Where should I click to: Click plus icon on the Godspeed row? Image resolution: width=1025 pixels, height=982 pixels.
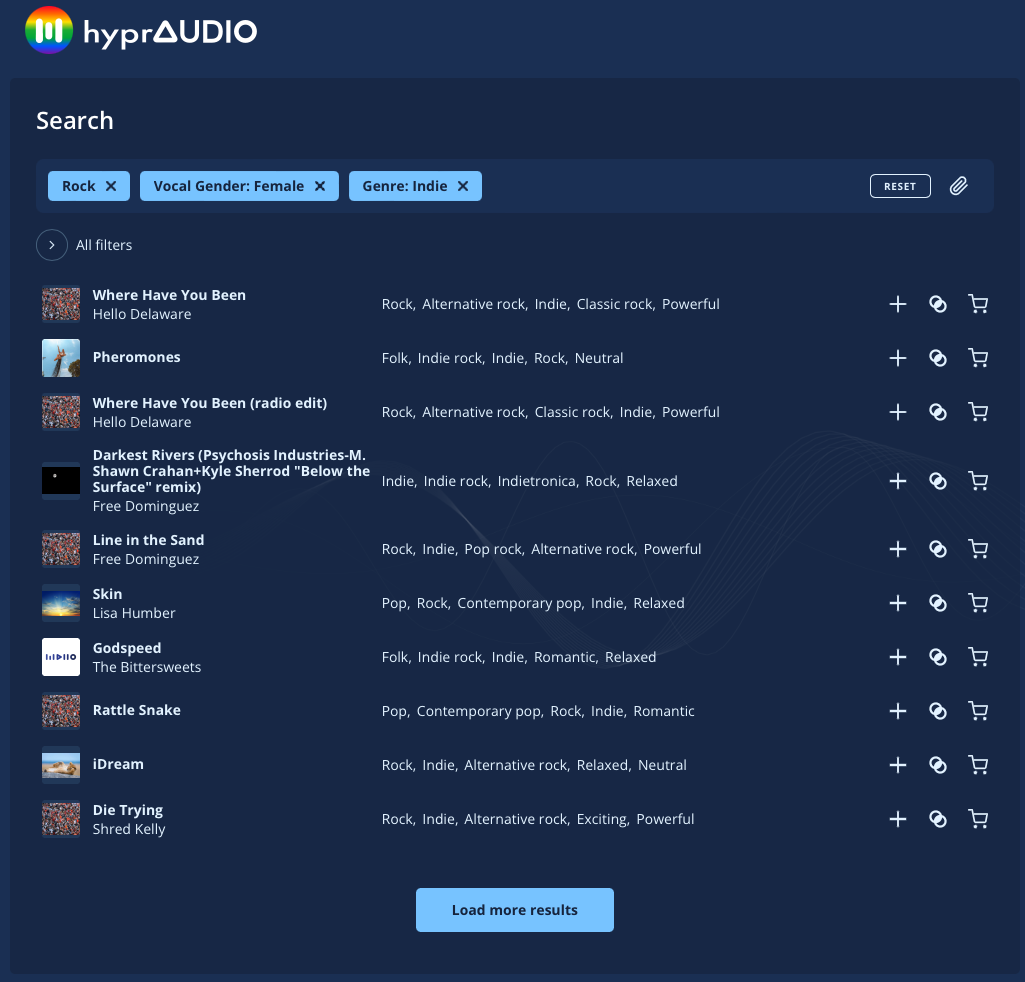(x=898, y=657)
